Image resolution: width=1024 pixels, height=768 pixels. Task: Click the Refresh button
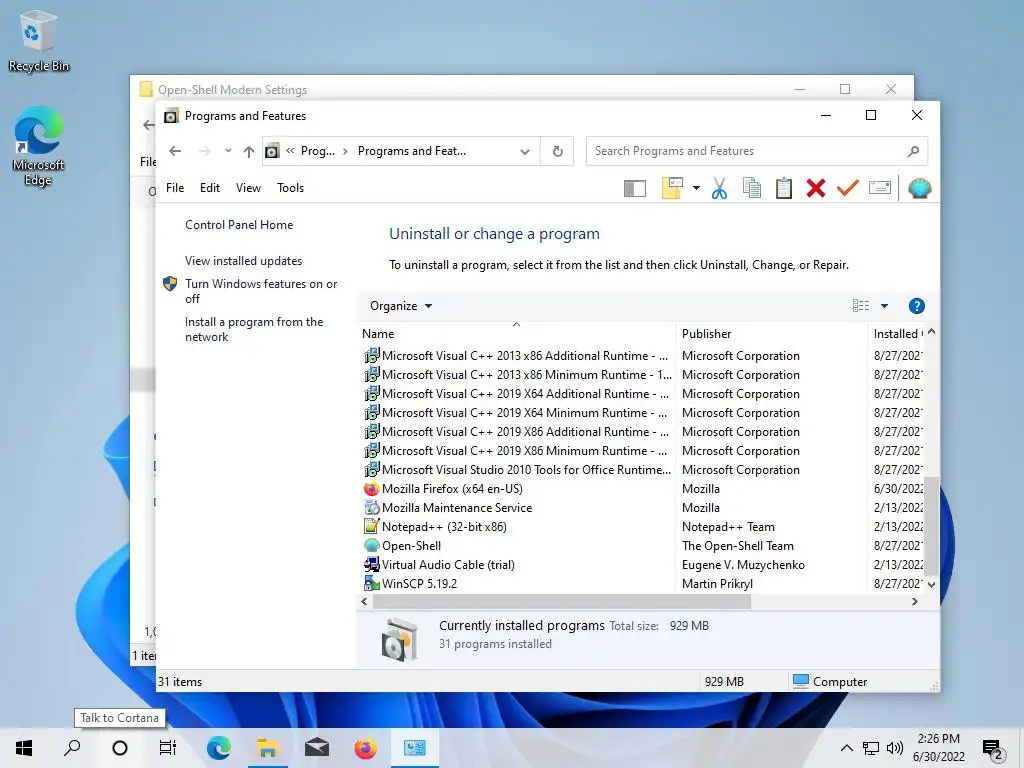click(558, 152)
